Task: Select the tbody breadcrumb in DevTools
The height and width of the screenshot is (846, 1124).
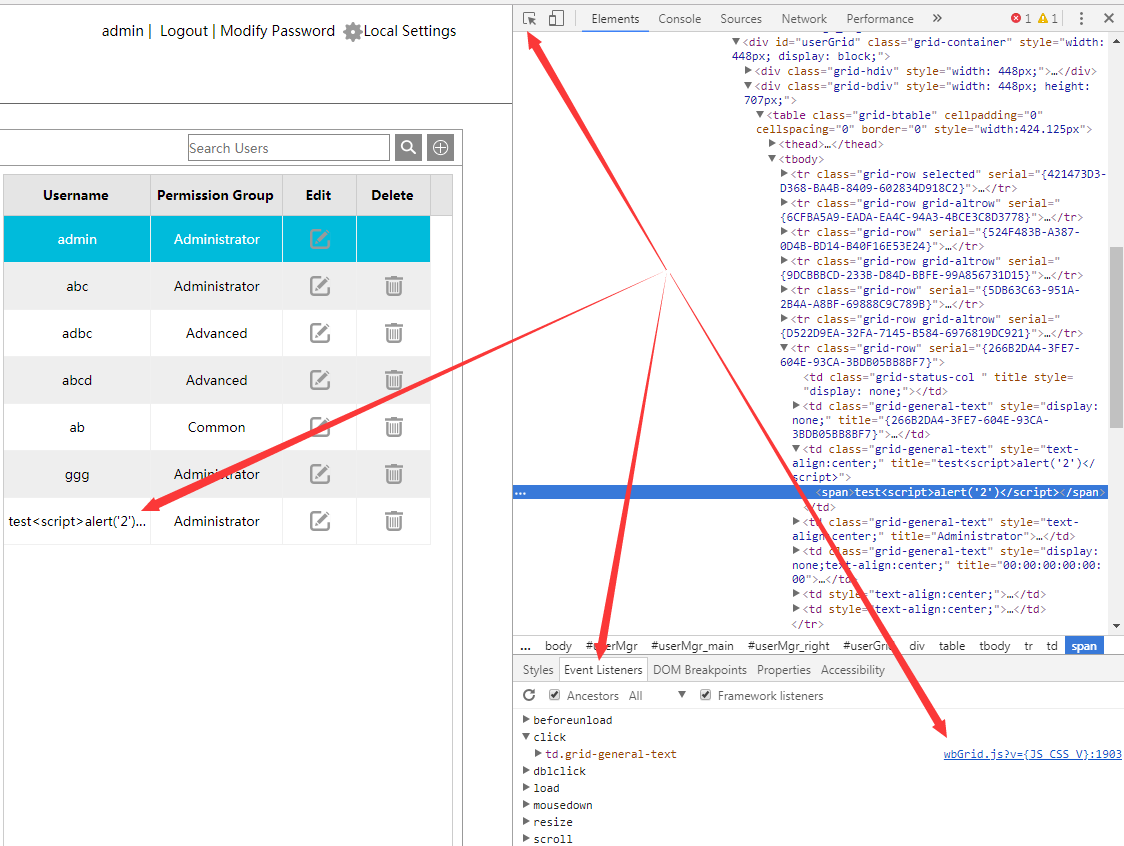Action: (994, 646)
